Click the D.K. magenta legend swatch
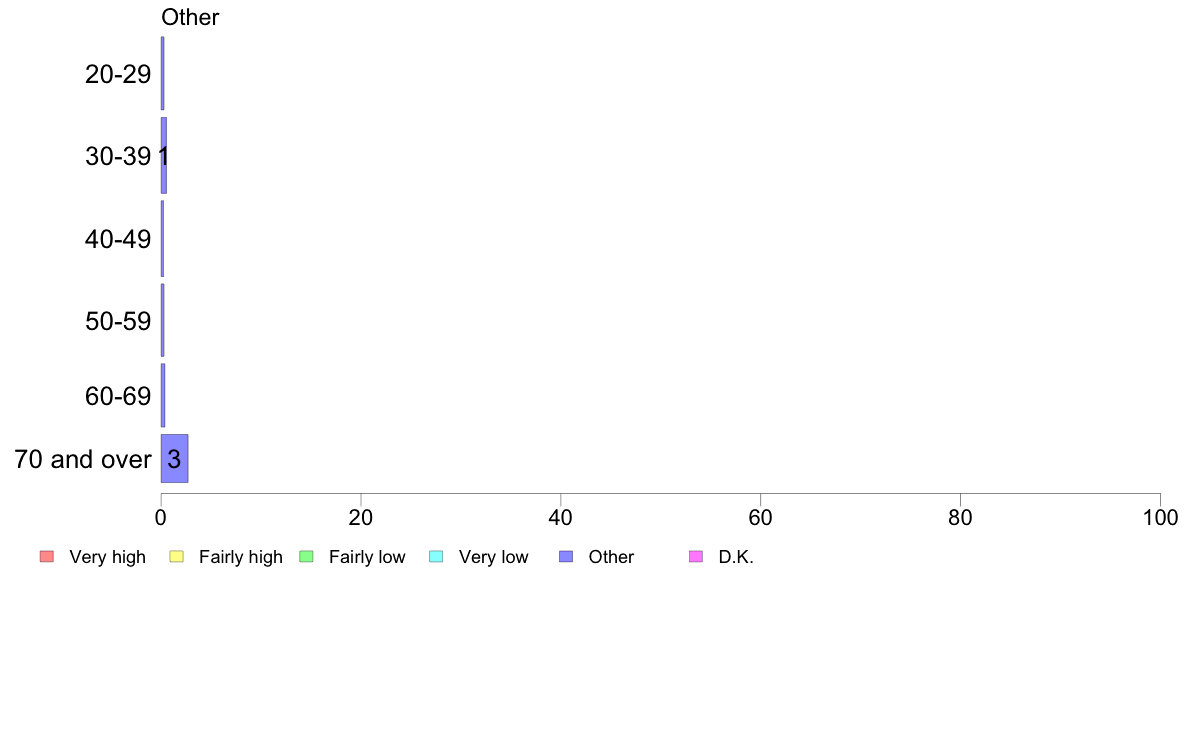Image resolution: width=1188 pixels, height=736 pixels. pyautogui.click(x=696, y=556)
